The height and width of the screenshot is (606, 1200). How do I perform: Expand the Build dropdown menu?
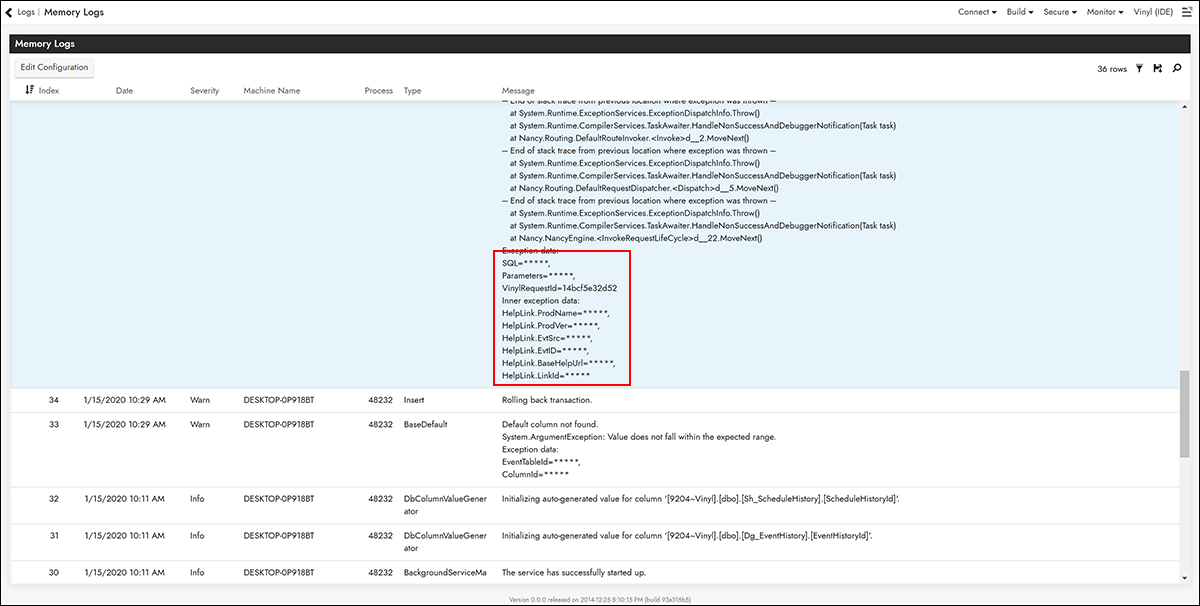(1021, 12)
